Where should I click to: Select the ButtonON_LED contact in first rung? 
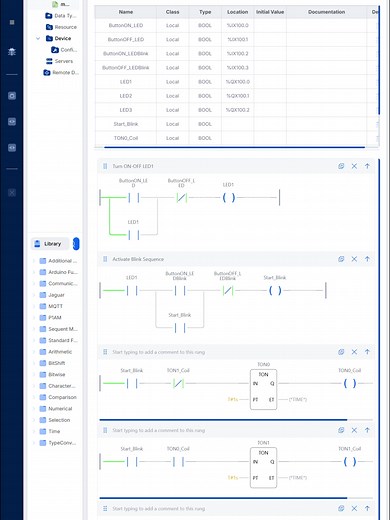(x=133, y=198)
